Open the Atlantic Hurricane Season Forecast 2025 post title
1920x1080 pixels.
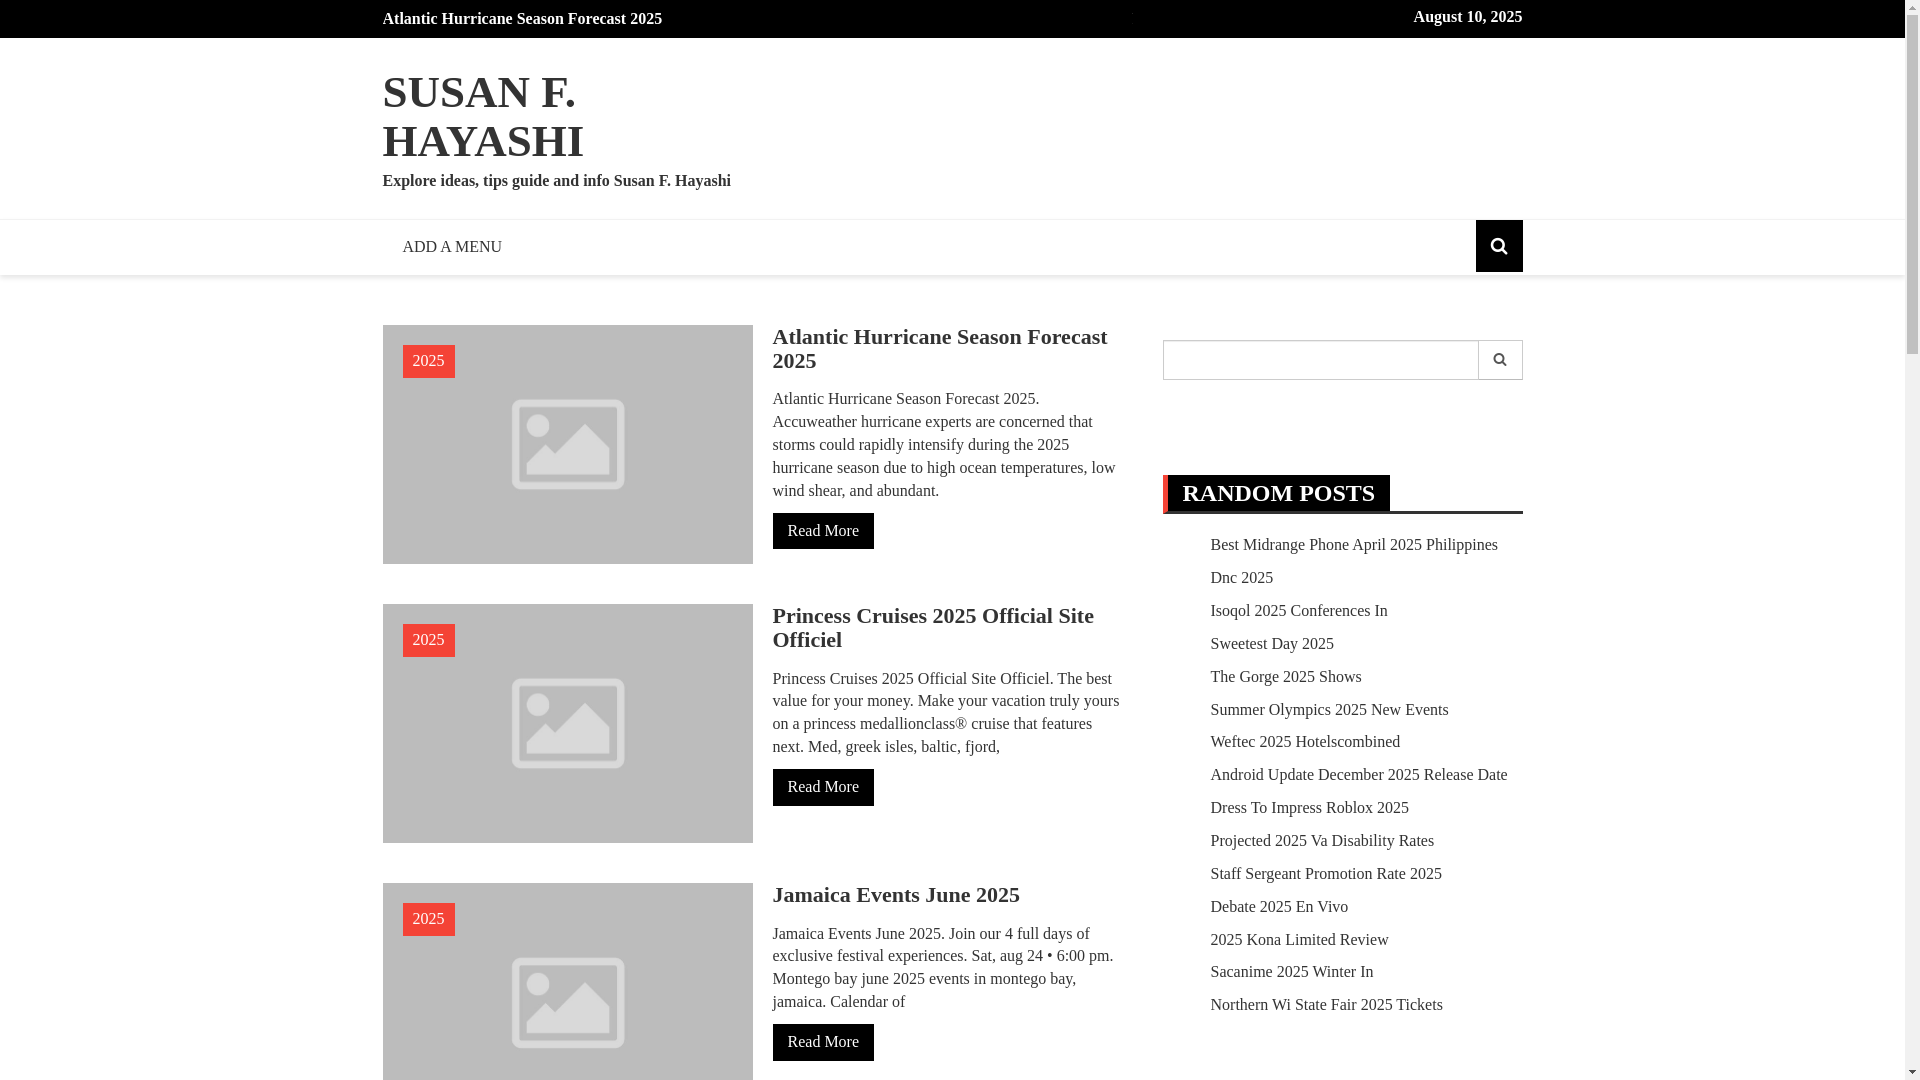[939, 348]
